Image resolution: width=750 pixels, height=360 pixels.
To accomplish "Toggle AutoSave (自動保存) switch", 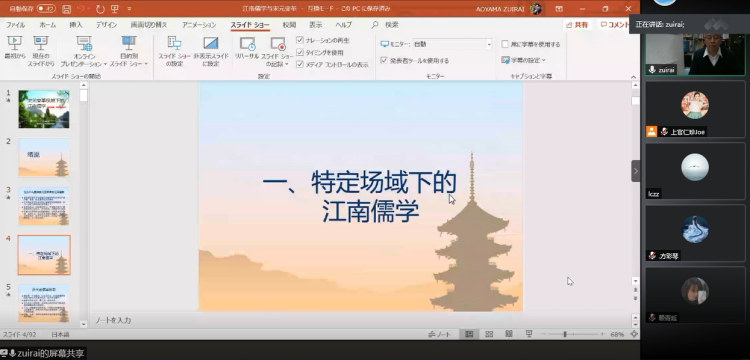I will [46, 9].
